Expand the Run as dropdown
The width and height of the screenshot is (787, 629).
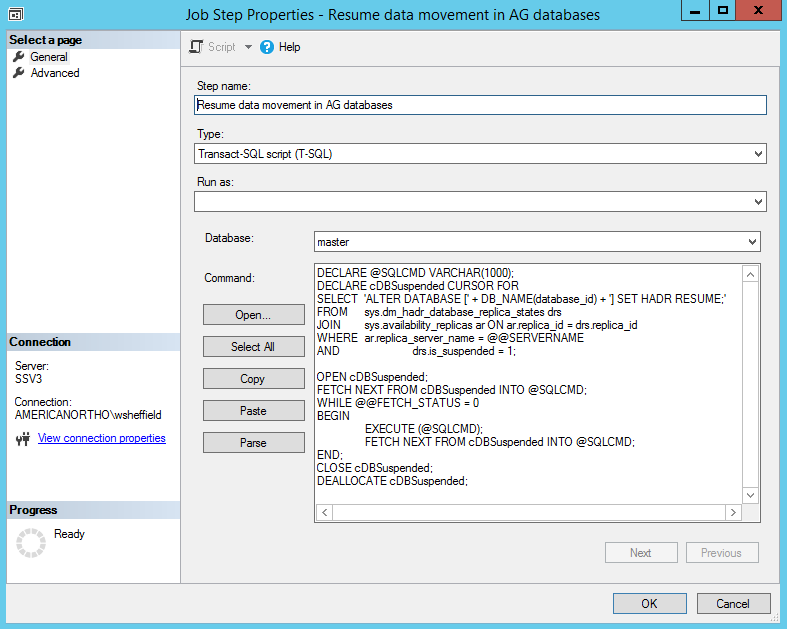[758, 202]
